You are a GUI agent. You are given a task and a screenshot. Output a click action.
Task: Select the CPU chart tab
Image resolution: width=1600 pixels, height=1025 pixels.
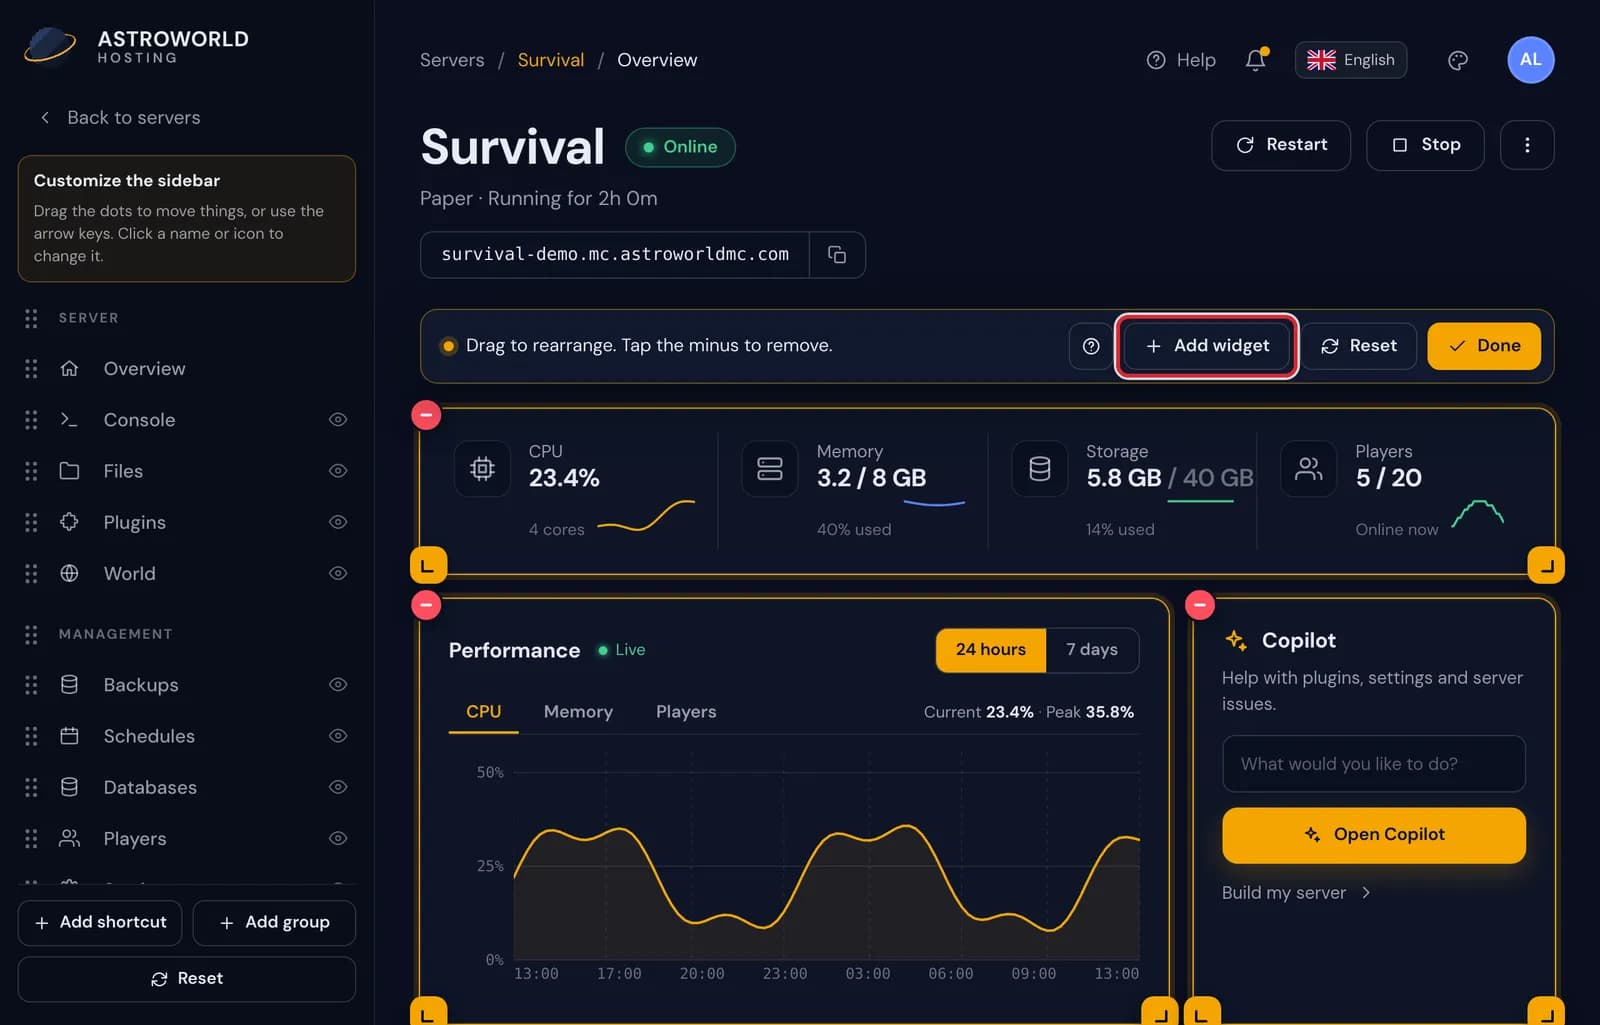pyautogui.click(x=483, y=712)
